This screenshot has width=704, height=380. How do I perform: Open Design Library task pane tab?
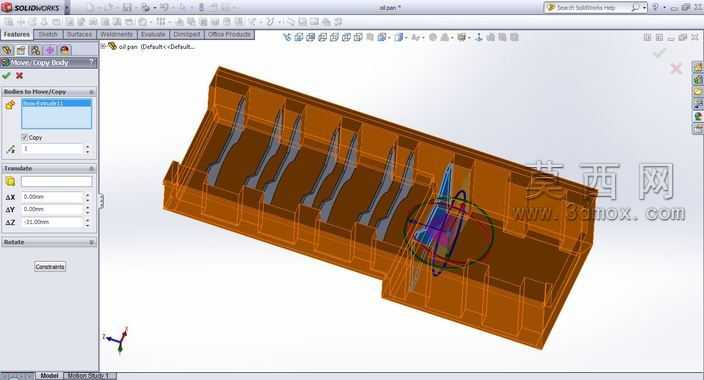[698, 80]
